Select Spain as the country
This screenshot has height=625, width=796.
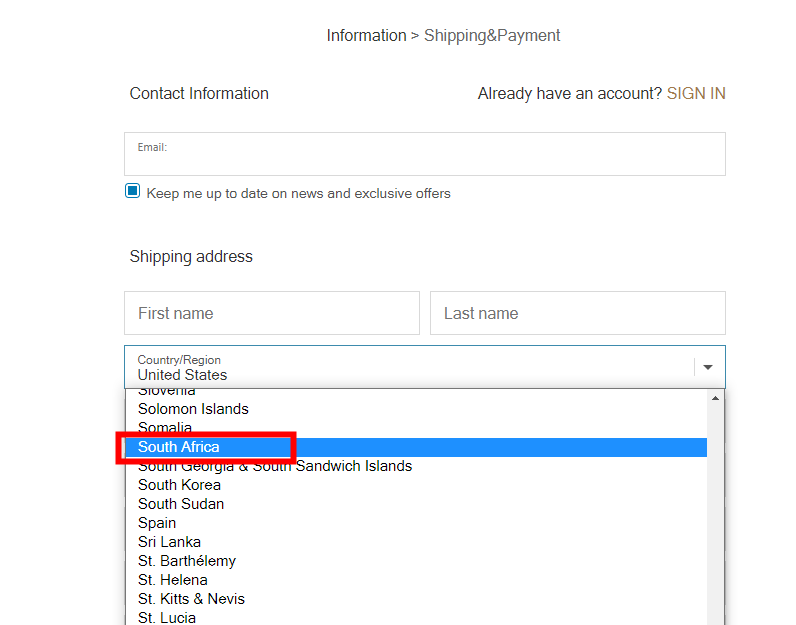[x=157, y=523]
